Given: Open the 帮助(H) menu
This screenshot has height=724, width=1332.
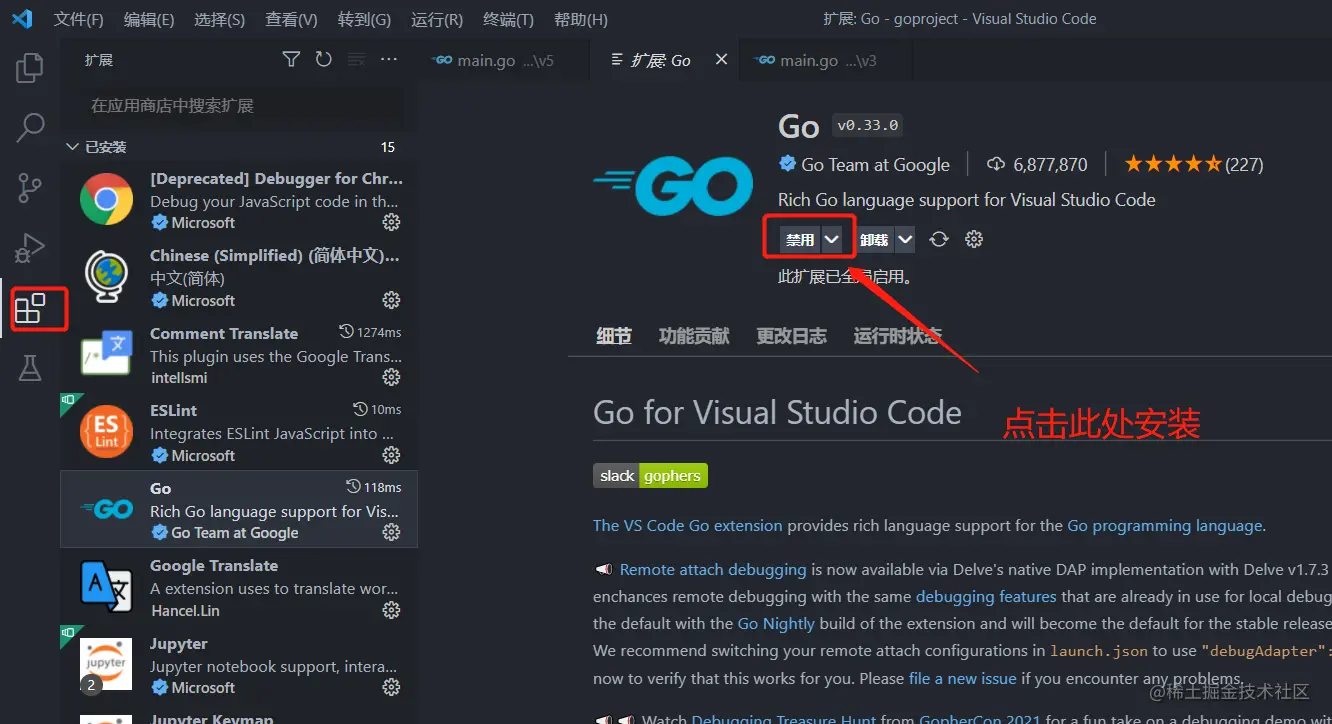Looking at the screenshot, I should 581,19.
